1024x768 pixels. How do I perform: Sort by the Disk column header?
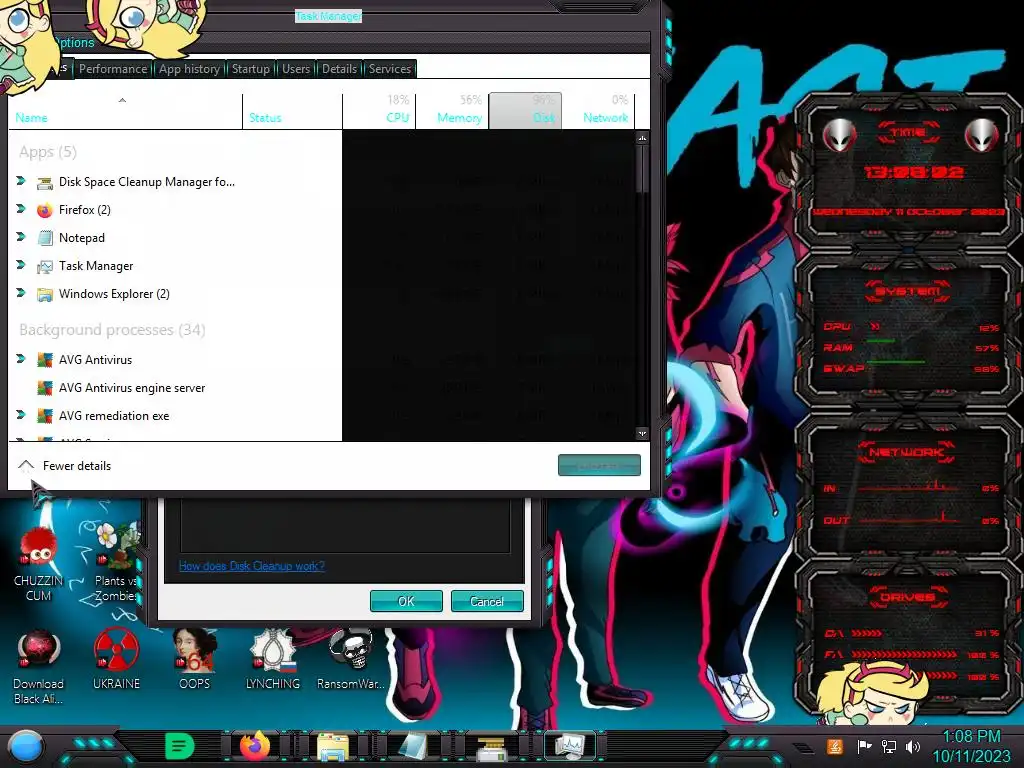(x=525, y=110)
